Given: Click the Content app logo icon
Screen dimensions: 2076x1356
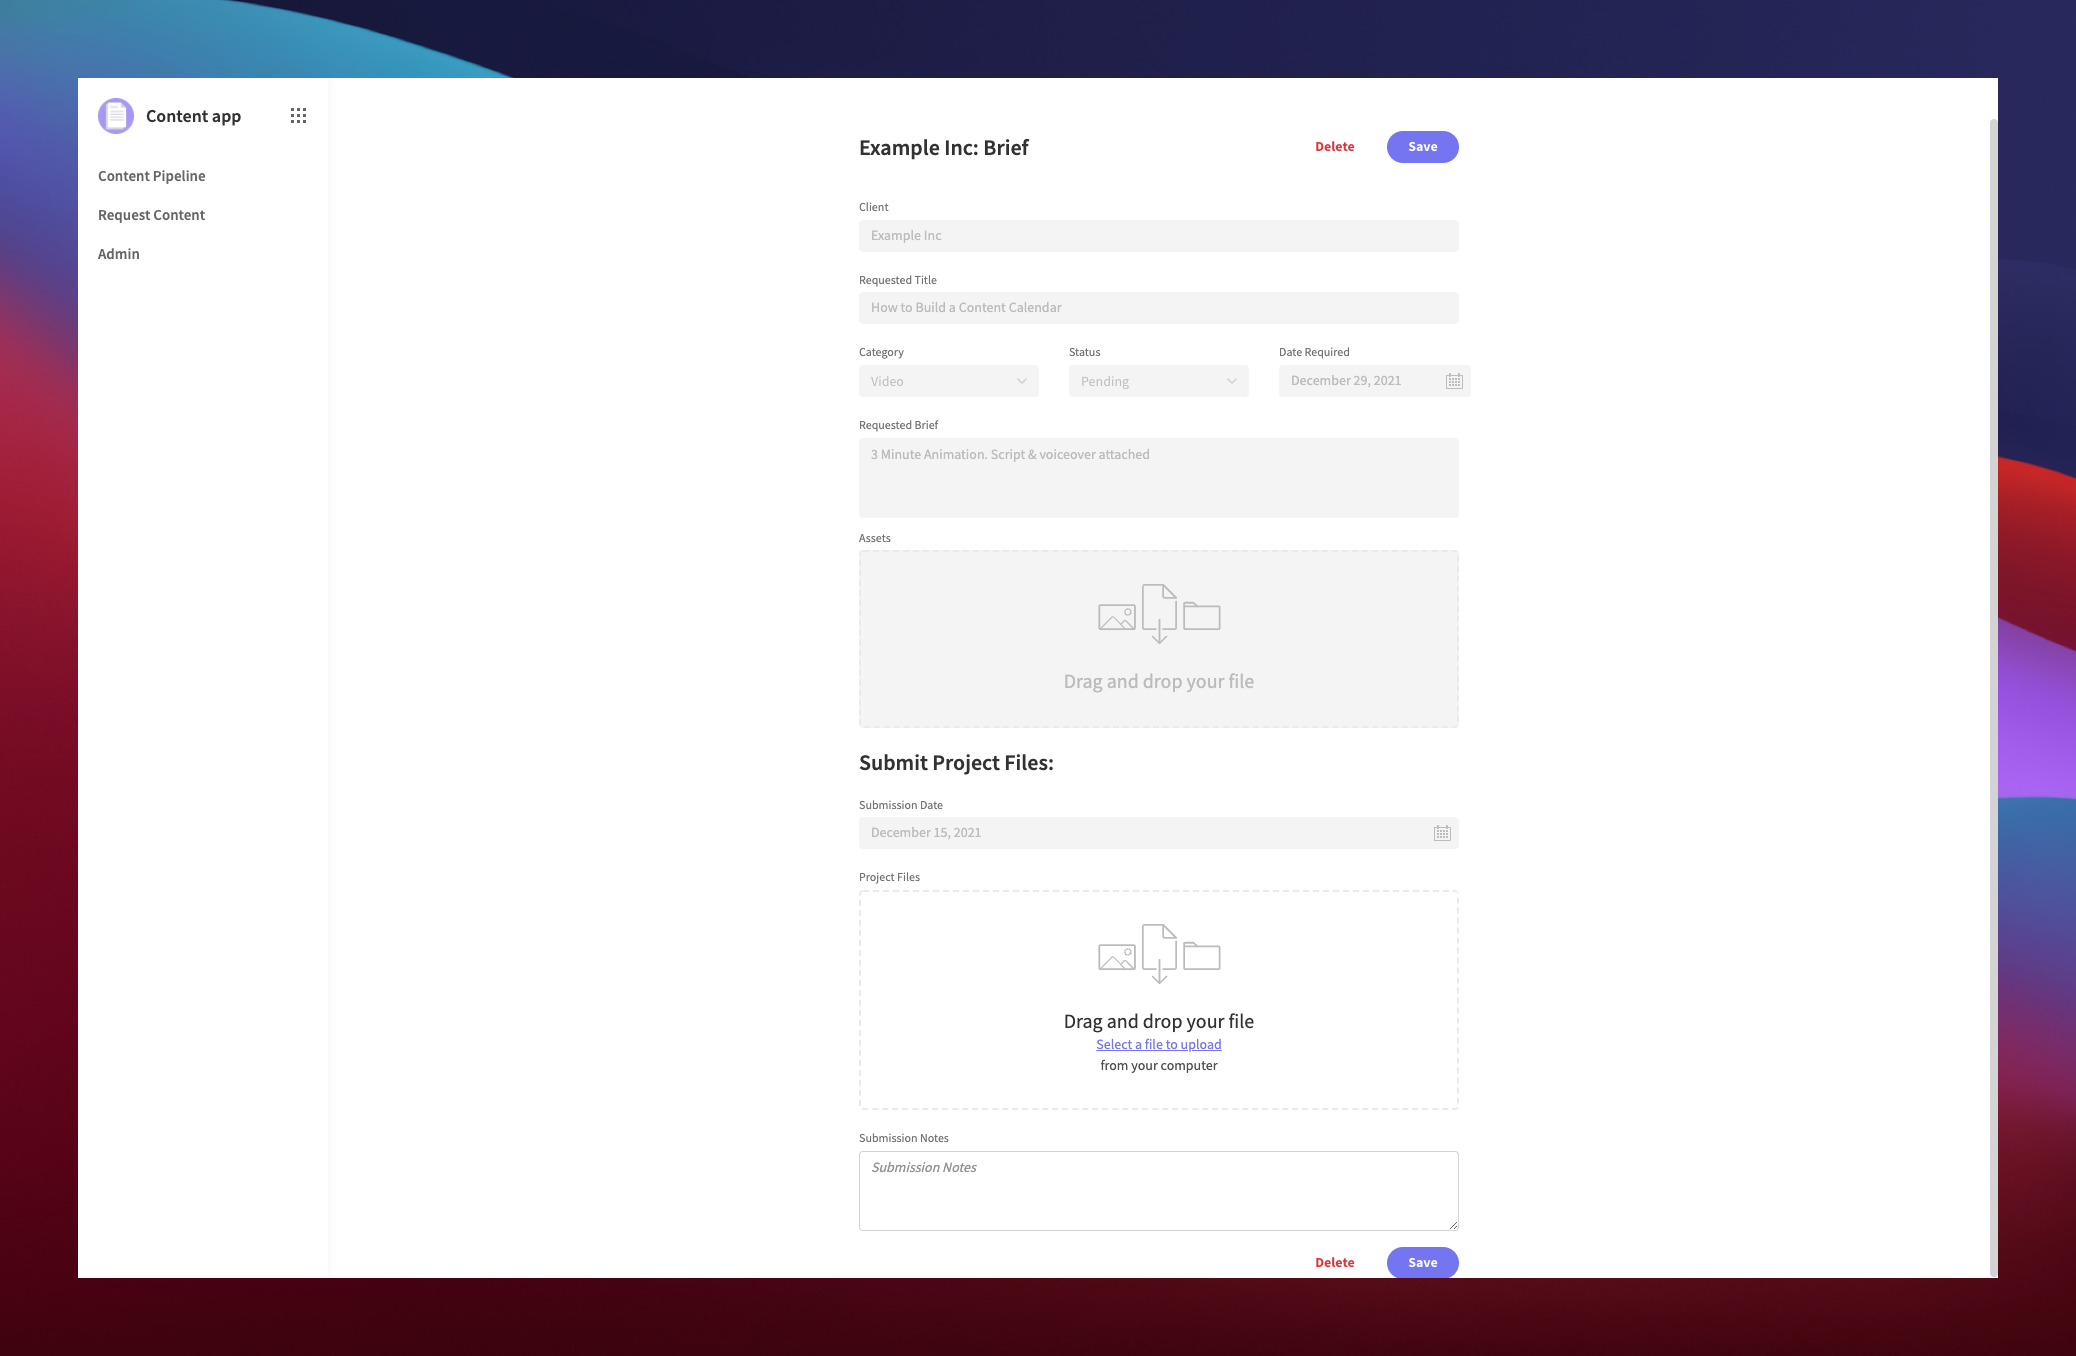Looking at the screenshot, I should point(115,115).
